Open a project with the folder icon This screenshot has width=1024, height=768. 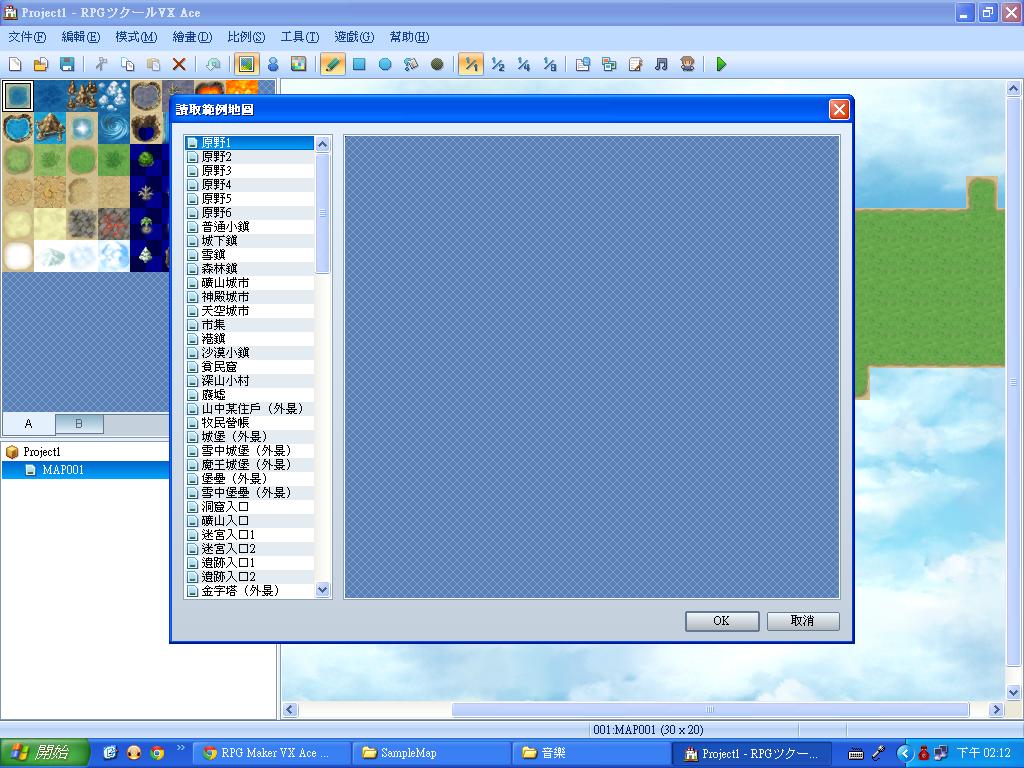pos(40,64)
